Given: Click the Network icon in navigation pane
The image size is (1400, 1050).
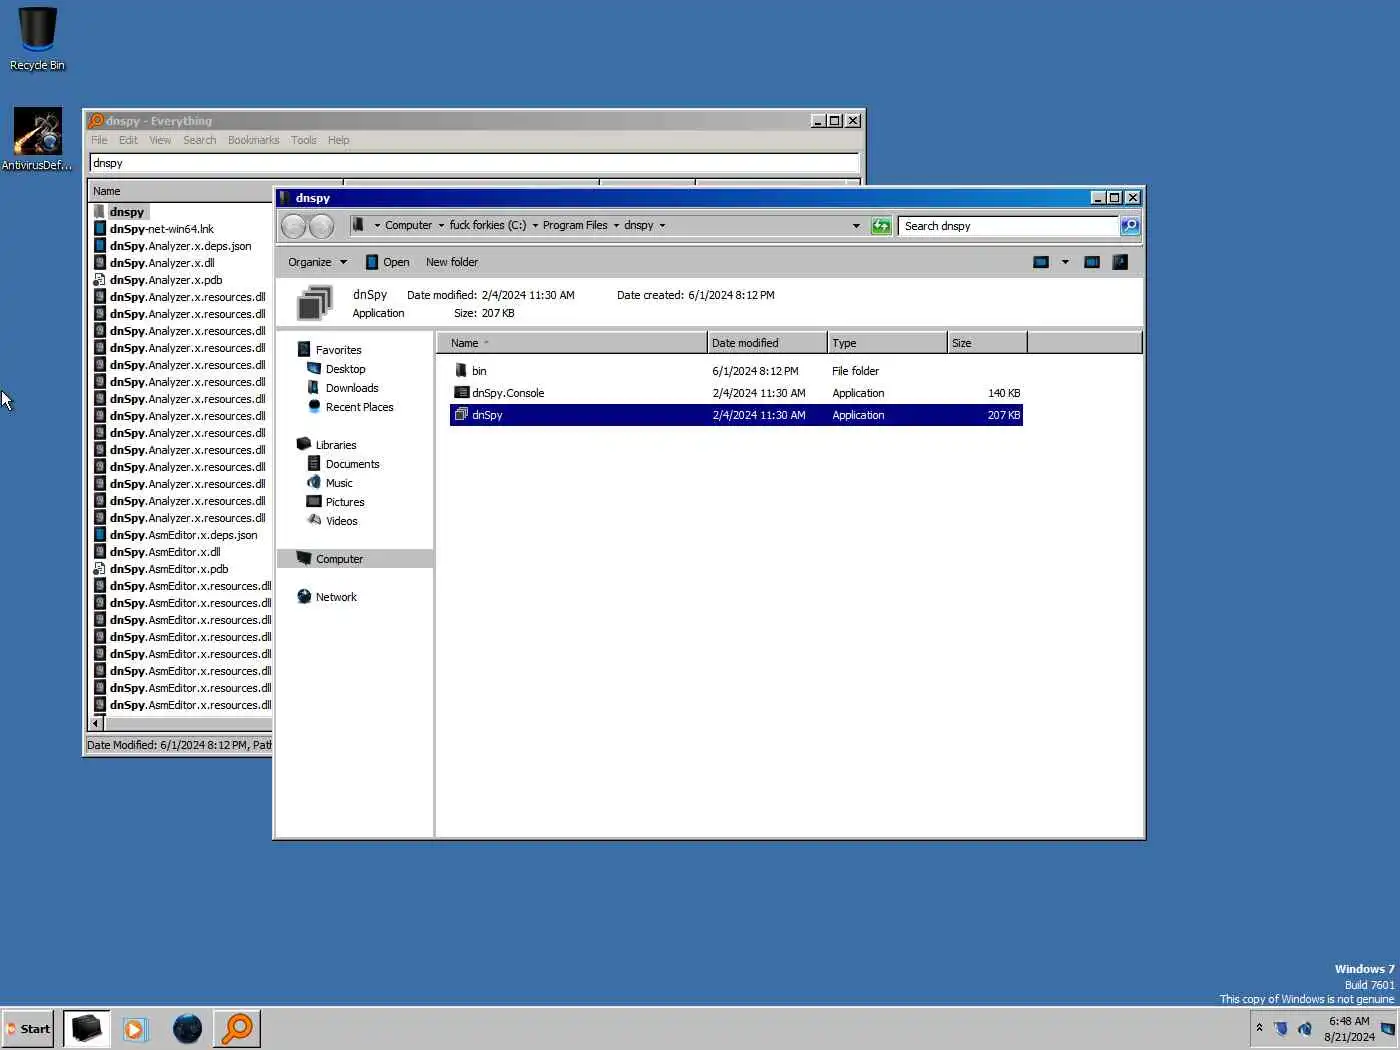Looking at the screenshot, I should [x=304, y=596].
